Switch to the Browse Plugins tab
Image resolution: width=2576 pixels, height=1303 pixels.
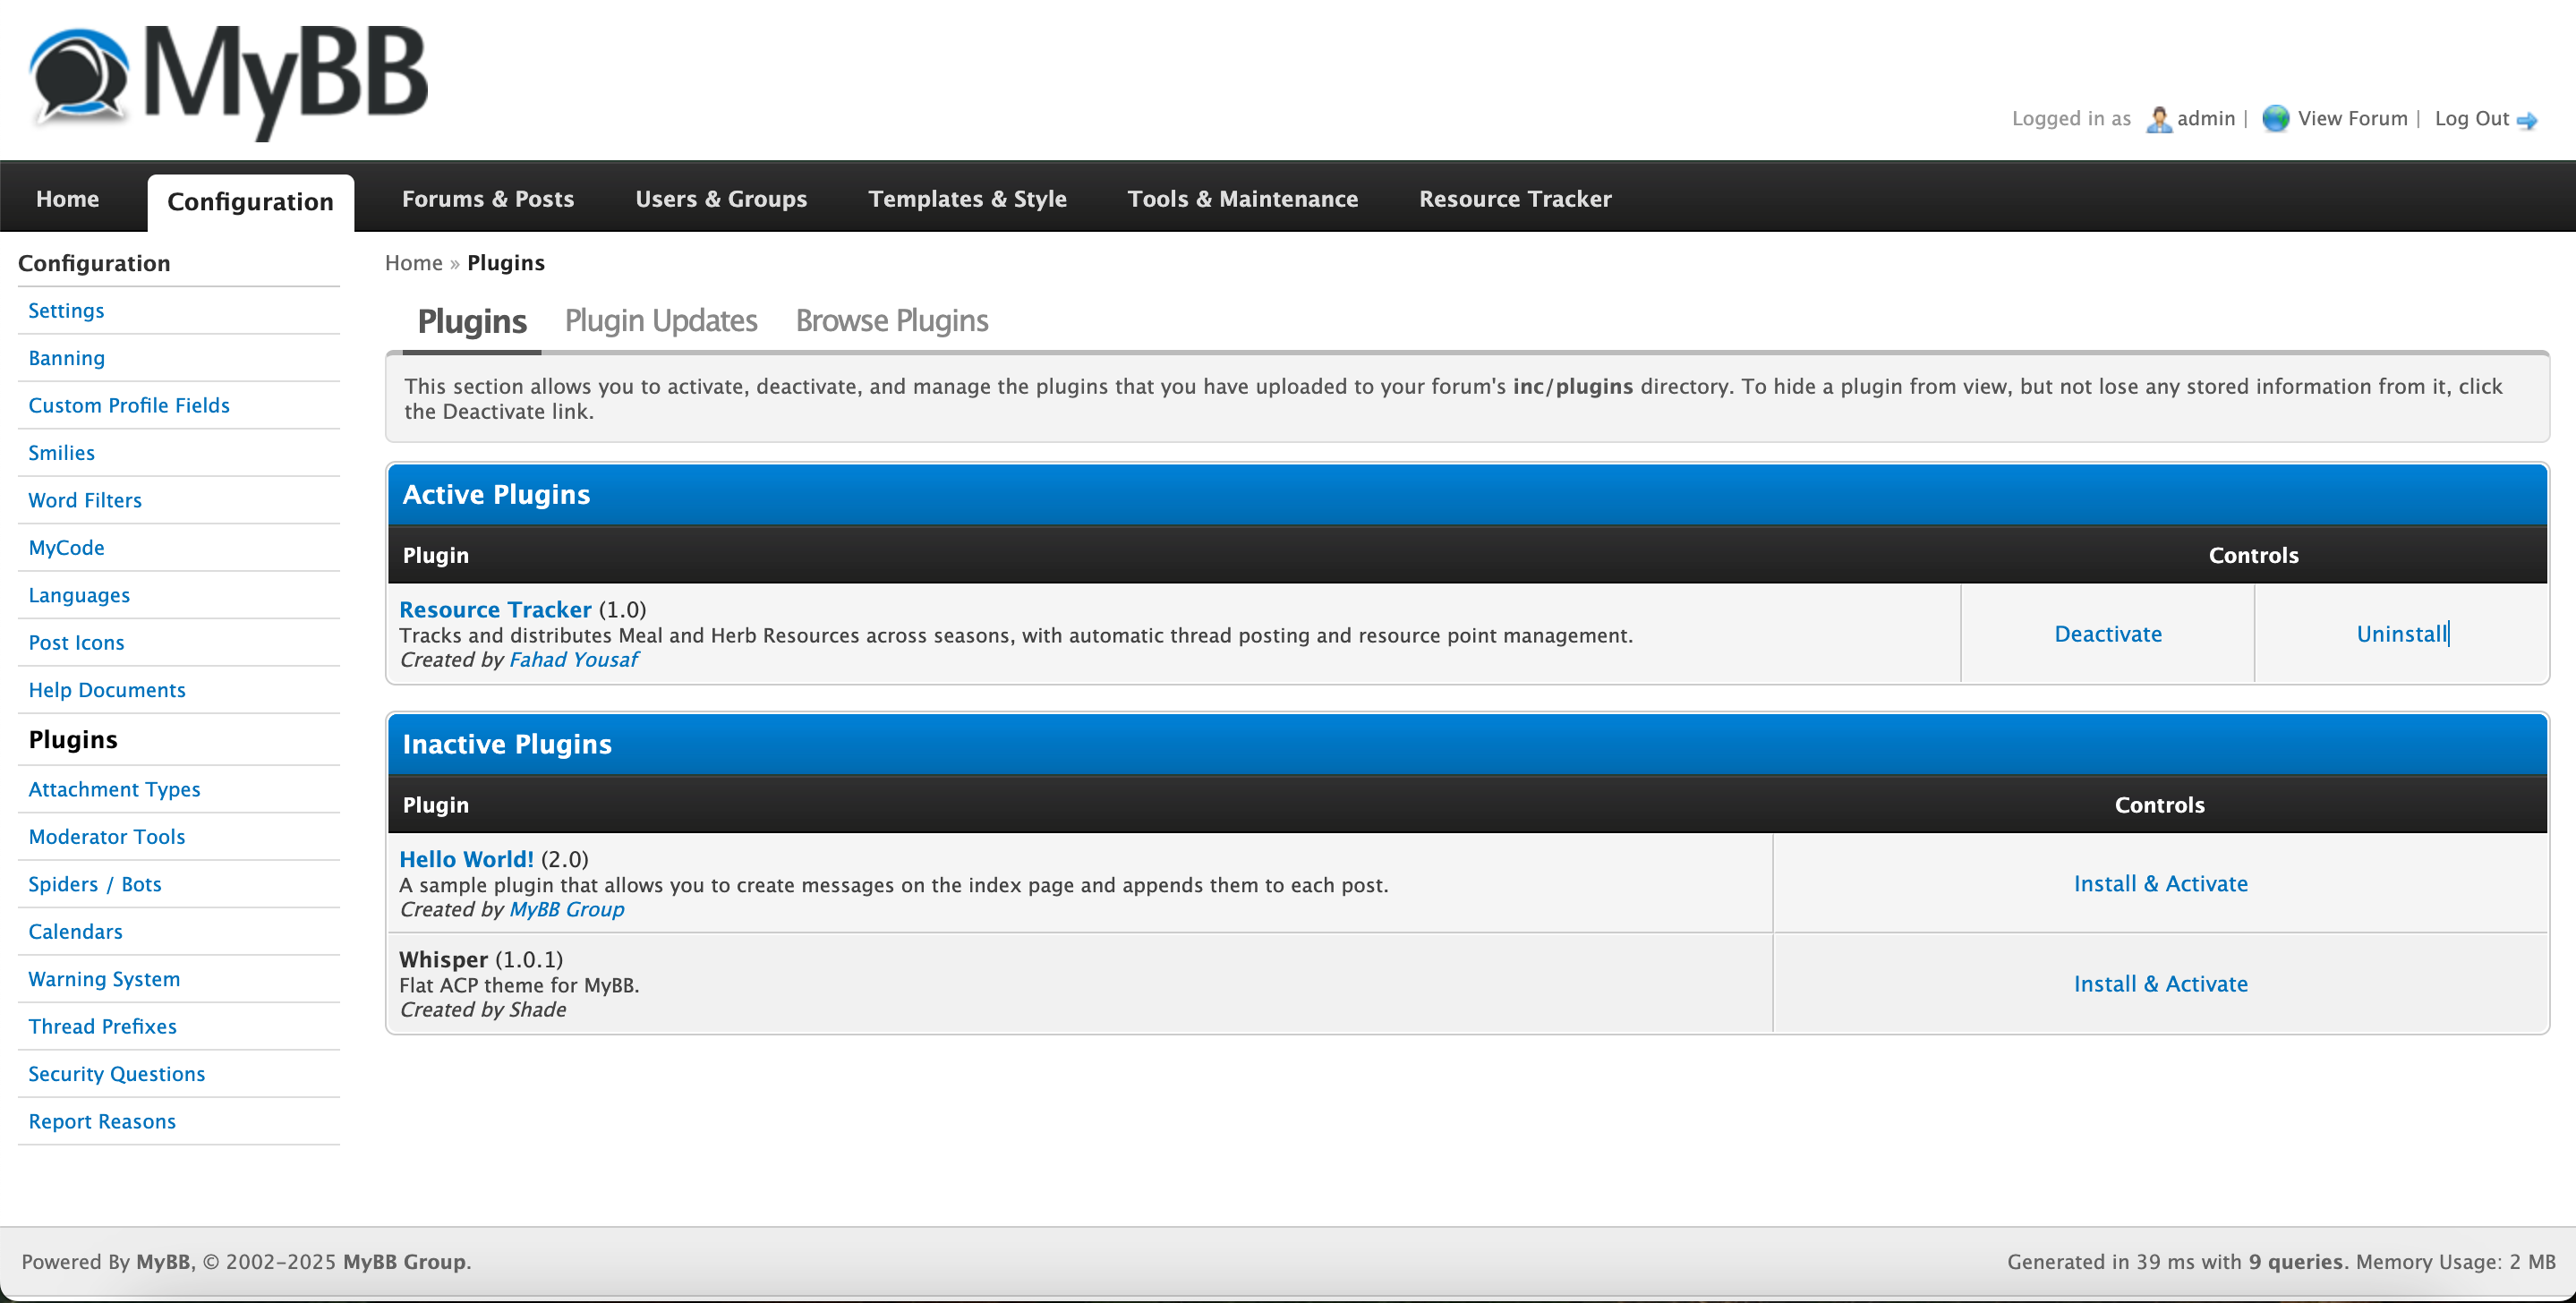click(891, 320)
